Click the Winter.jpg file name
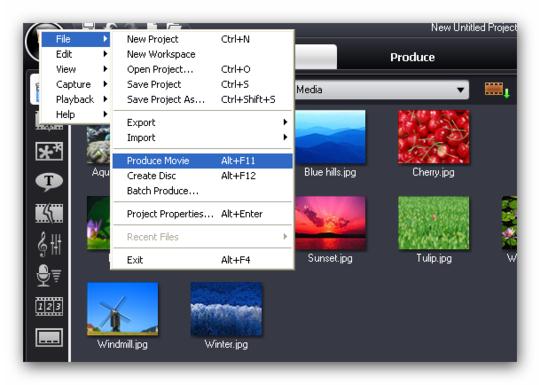The image size is (540, 385). (226, 344)
